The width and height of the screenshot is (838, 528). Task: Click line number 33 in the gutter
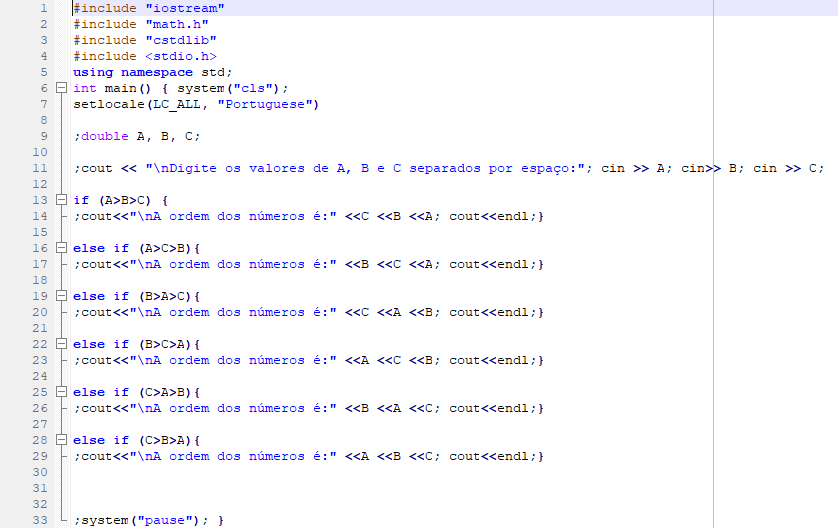40,520
